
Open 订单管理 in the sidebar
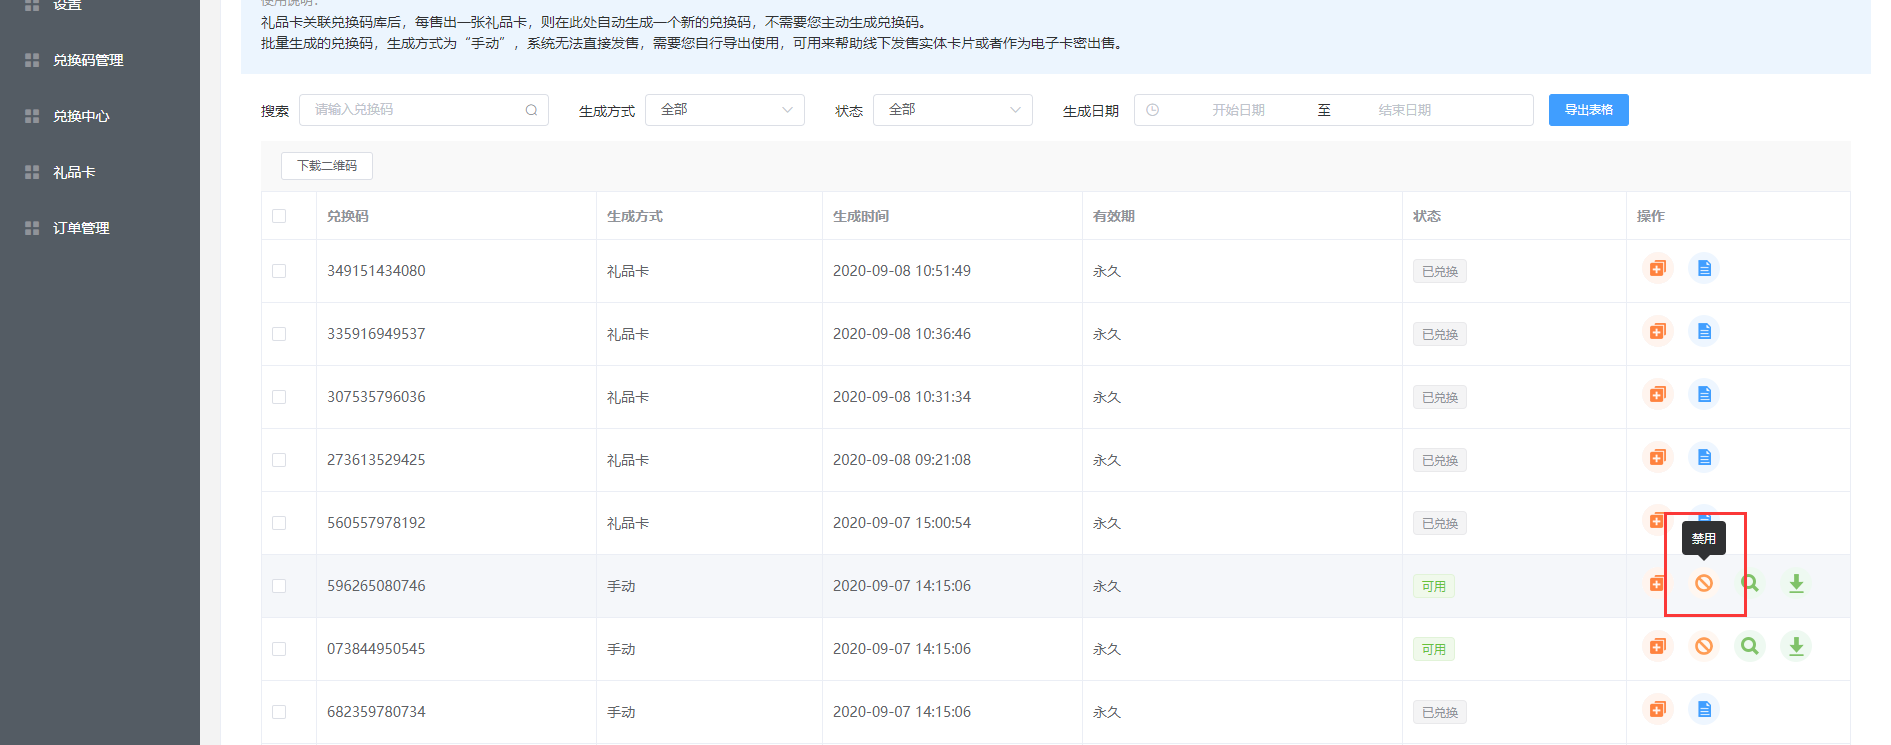pyautogui.click(x=81, y=228)
